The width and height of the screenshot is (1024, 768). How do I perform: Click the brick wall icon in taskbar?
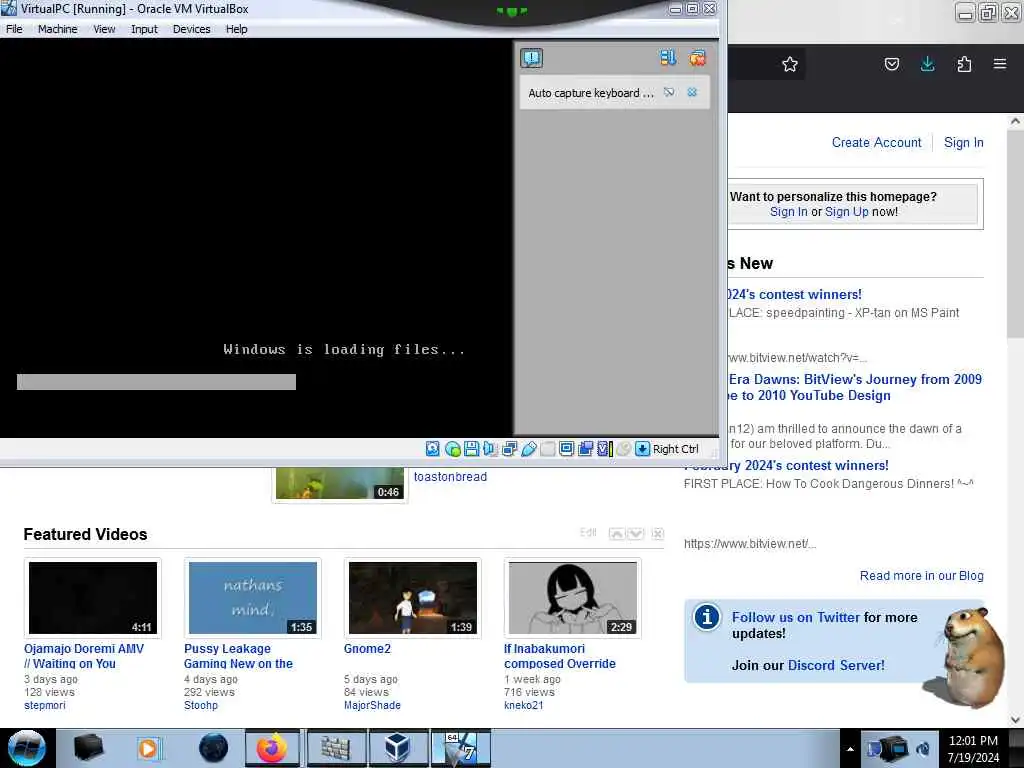tap(336, 748)
